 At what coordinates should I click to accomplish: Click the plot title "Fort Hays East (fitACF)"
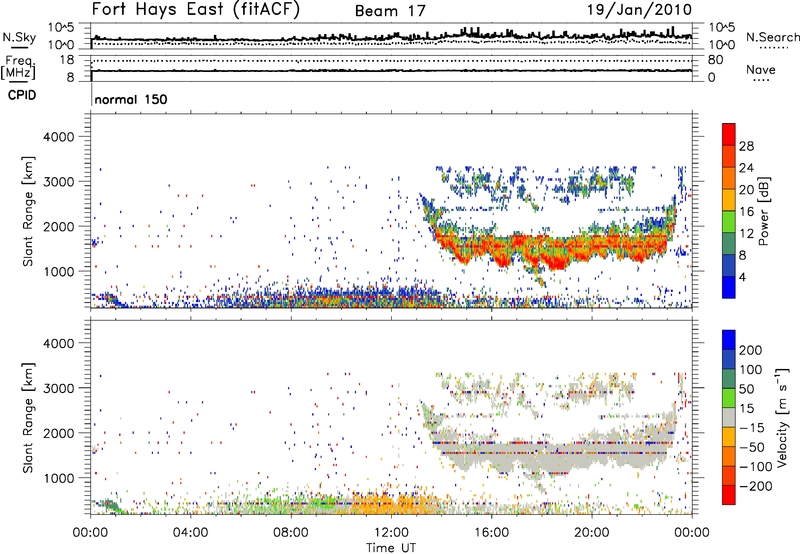point(196,10)
